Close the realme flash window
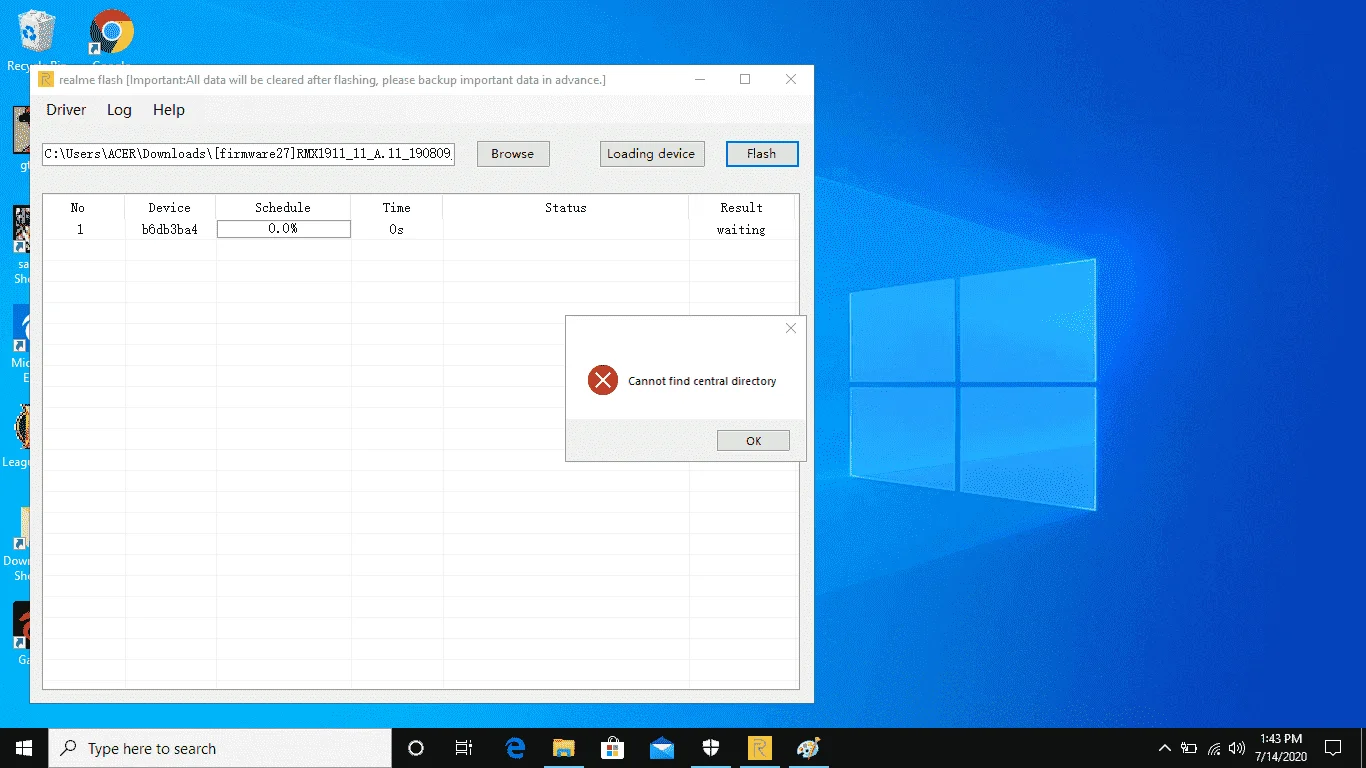This screenshot has height=768, width=1366. 791,80
